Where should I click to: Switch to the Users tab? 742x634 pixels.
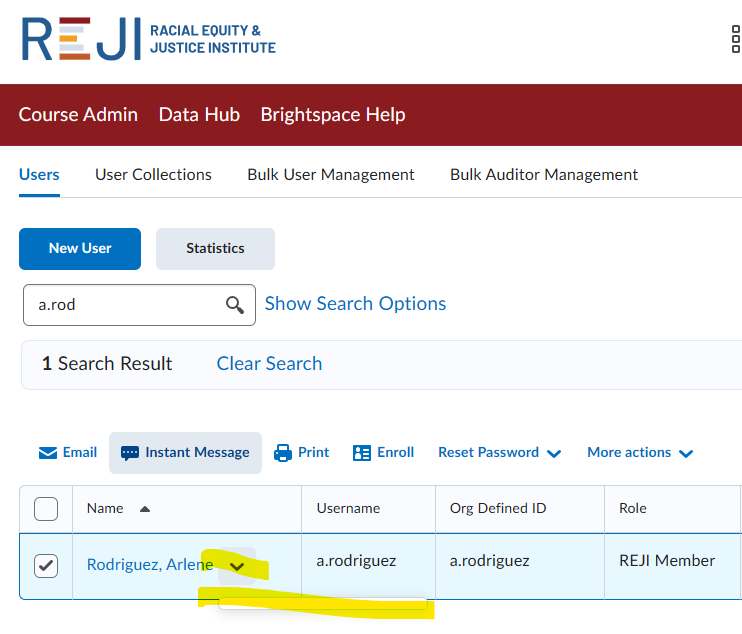point(39,175)
